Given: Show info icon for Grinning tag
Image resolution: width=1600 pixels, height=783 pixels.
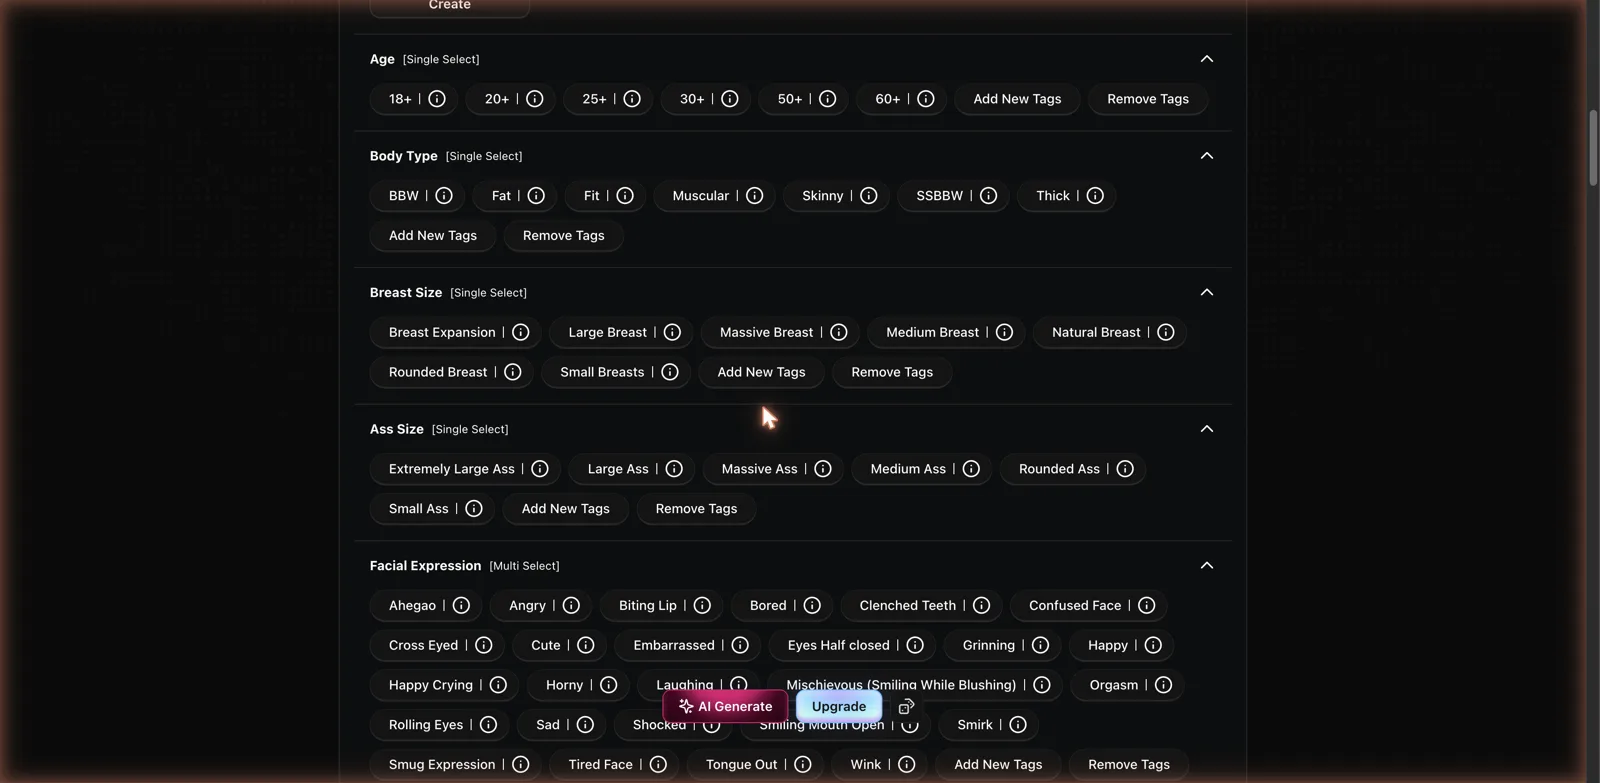Looking at the screenshot, I should (x=1040, y=645).
